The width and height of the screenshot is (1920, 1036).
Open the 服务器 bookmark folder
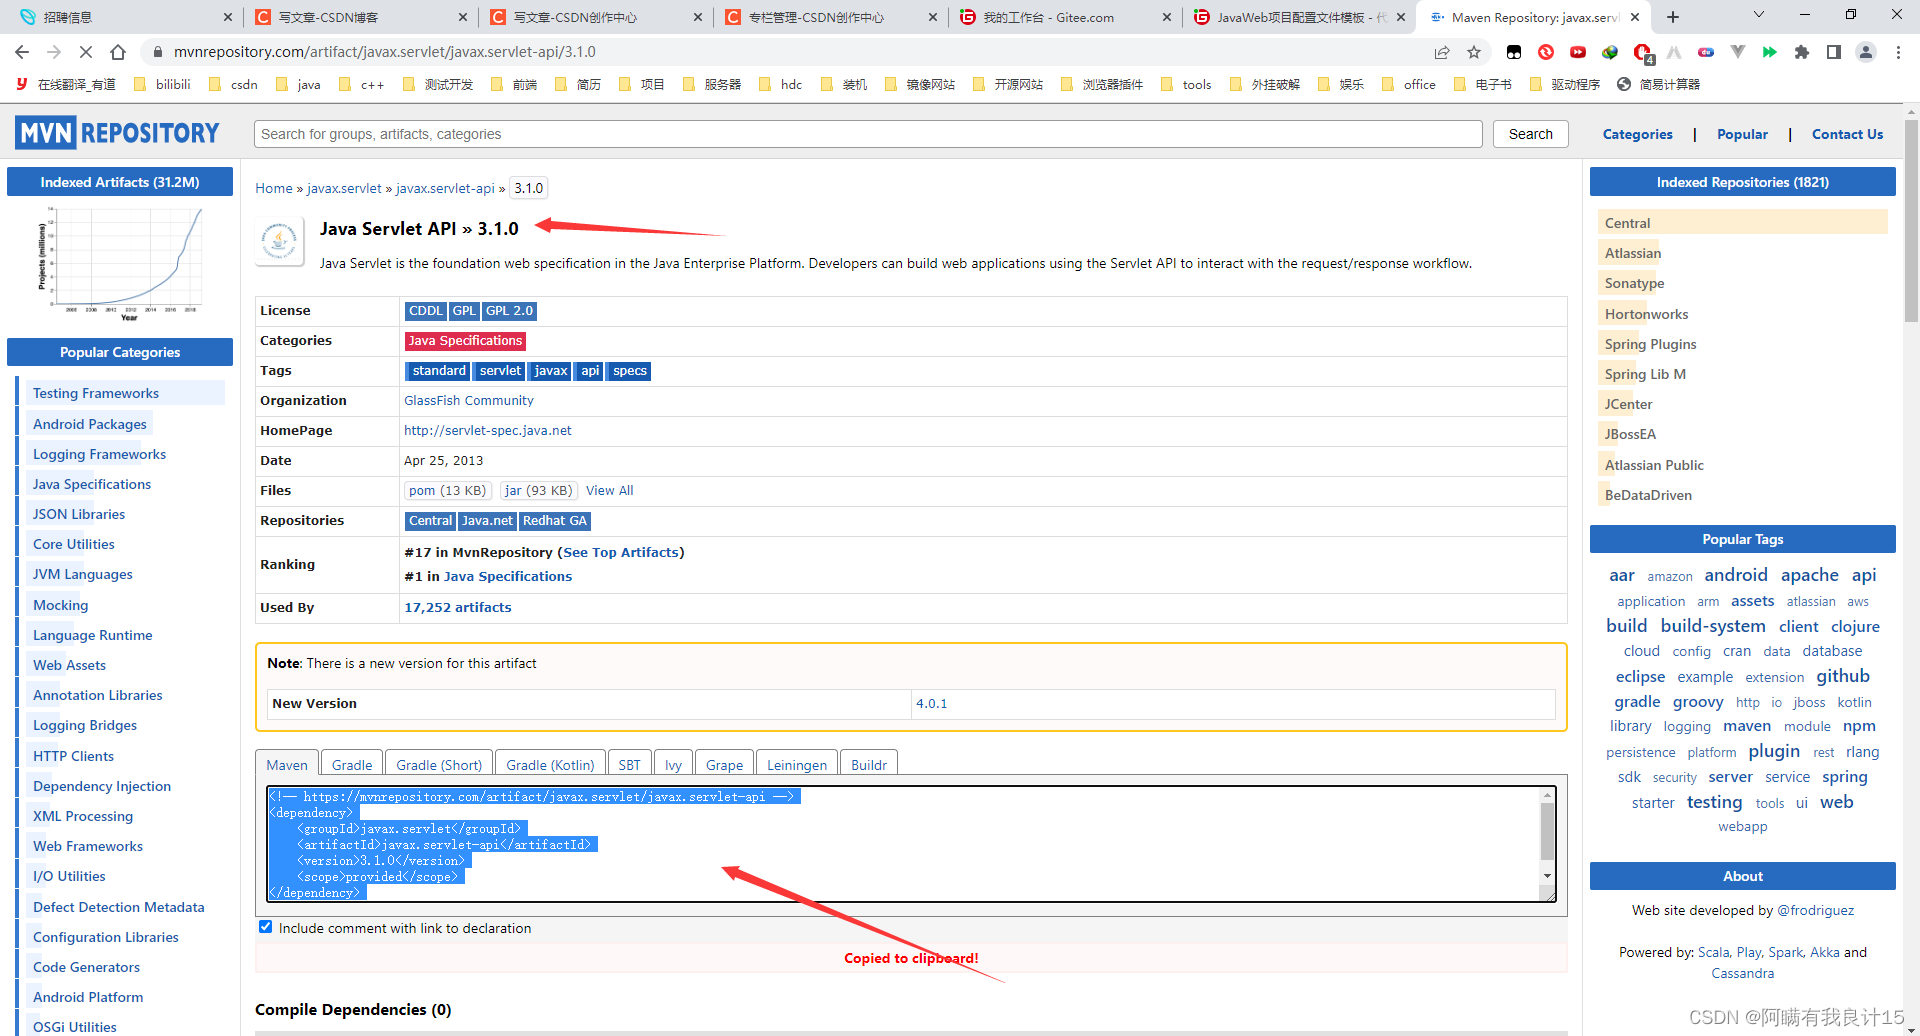click(712, 85)
